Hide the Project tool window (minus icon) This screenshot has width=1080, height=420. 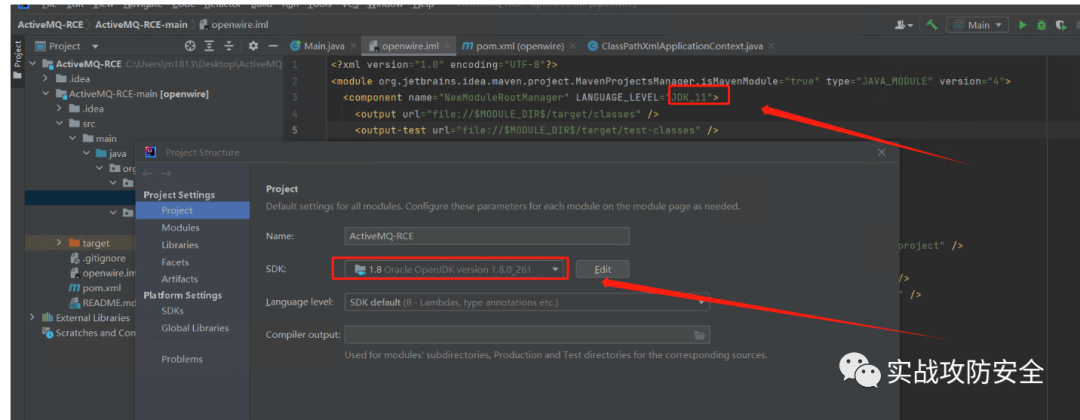273,46
